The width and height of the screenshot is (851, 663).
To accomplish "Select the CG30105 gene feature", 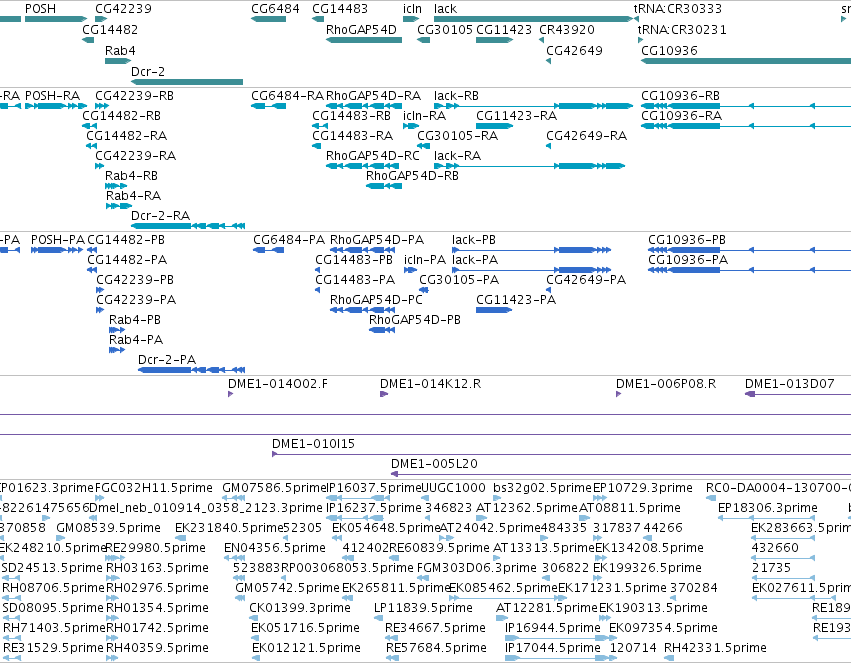I will [423, 40].
